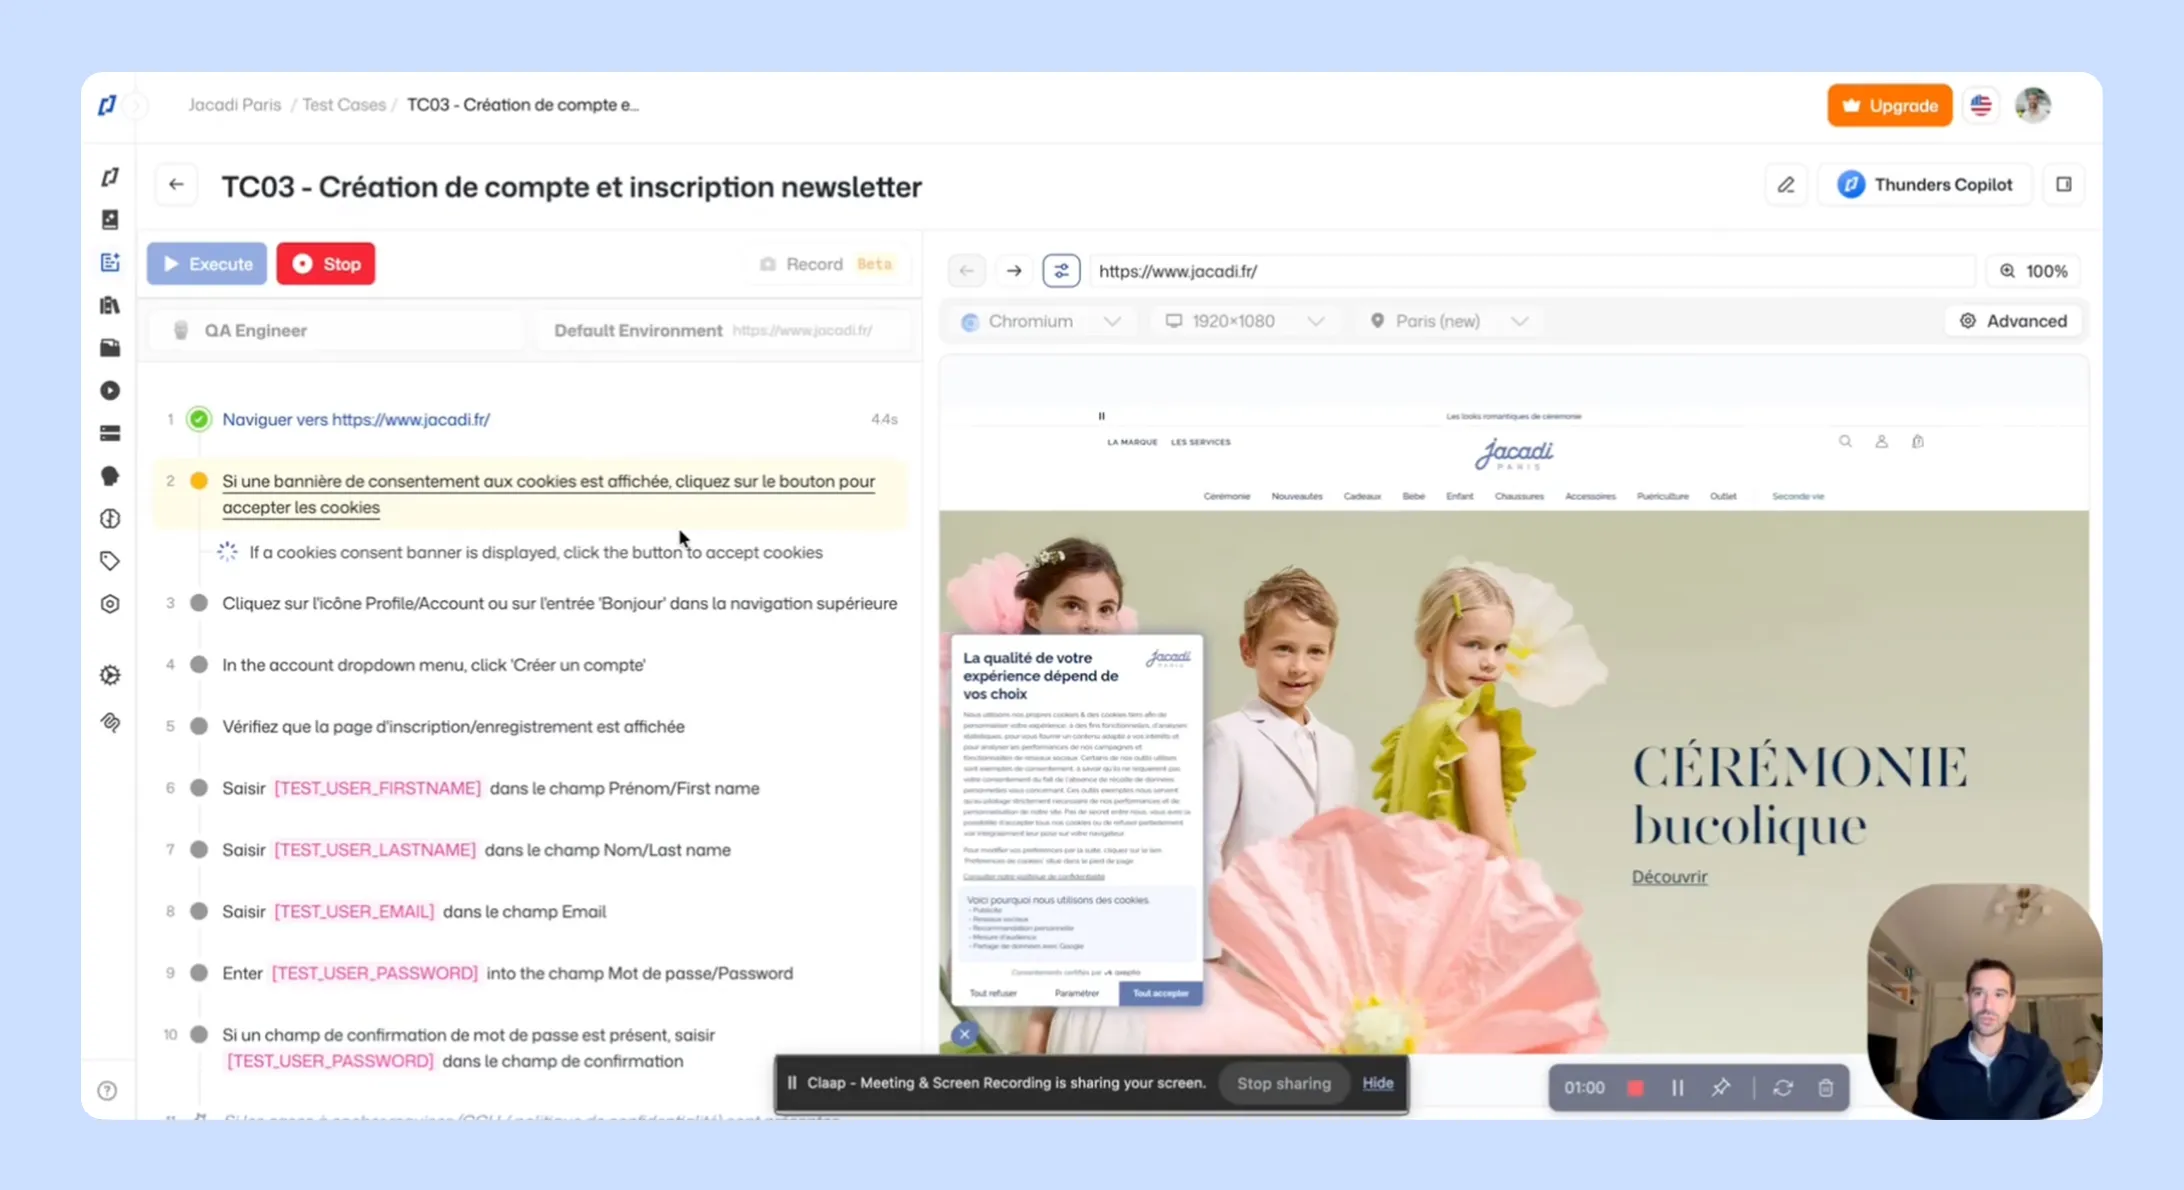Image resolution: width=2184 pixels, height=1190 pixels.
Task: Click the back arrow beside test title
Action: pyautogui.click(x=176, y=185)
